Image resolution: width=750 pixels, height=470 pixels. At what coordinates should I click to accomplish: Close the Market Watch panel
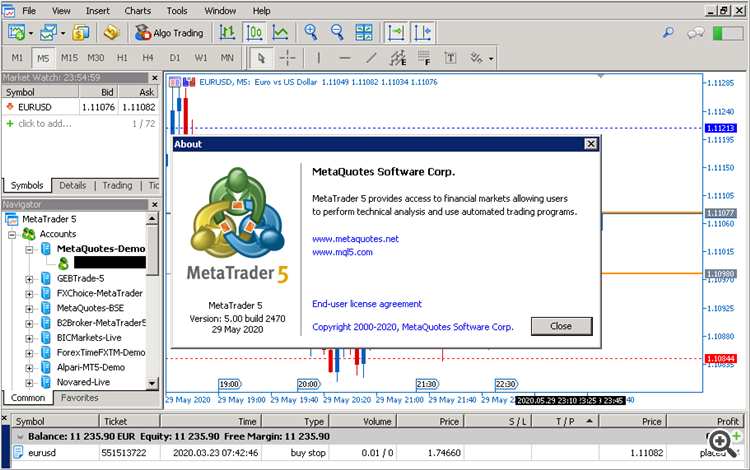tap(154, 77)
